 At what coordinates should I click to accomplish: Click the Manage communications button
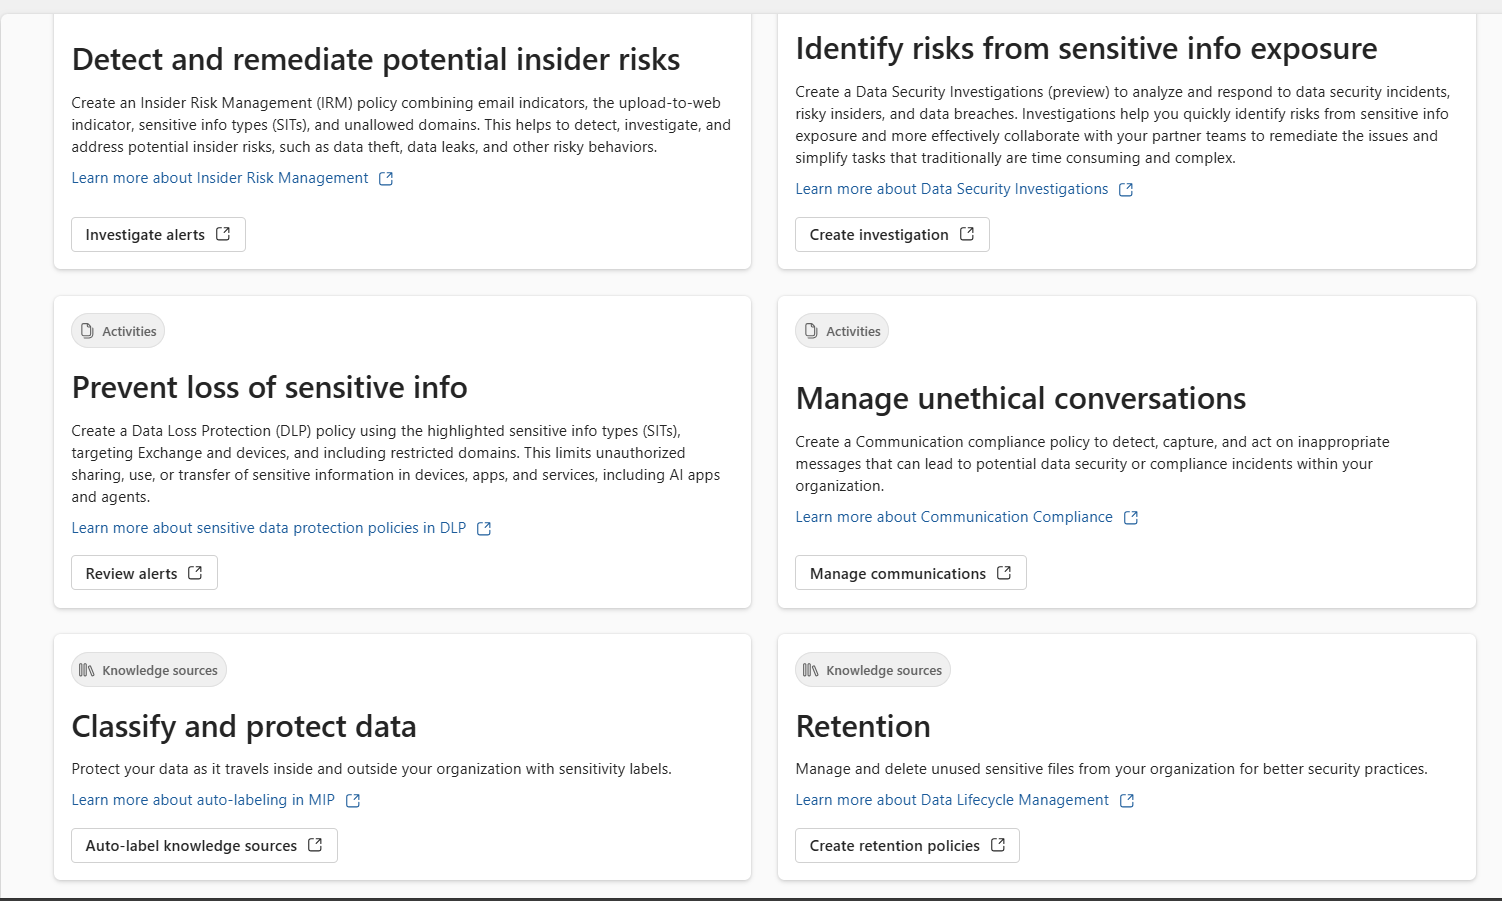(910, 573)
